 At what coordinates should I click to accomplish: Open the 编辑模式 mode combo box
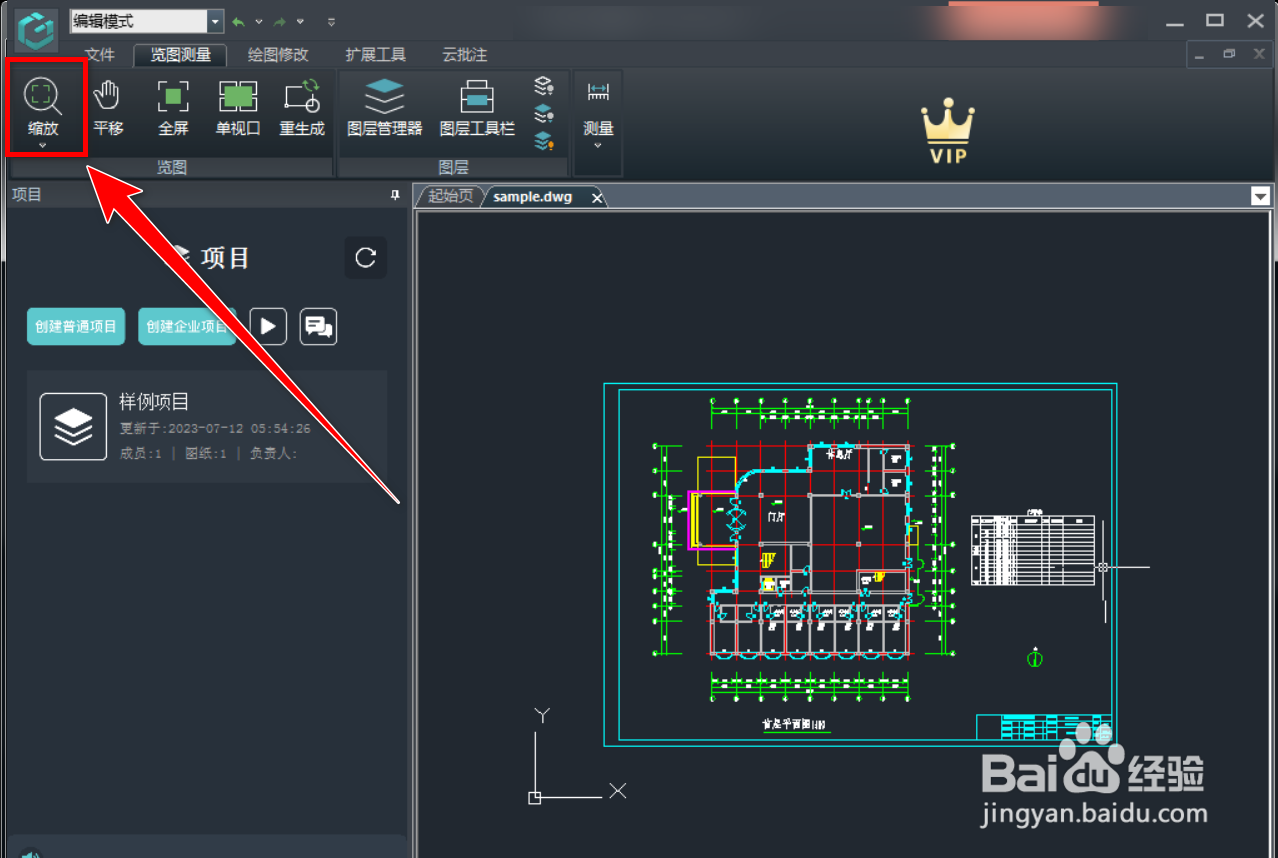[147, 21]
